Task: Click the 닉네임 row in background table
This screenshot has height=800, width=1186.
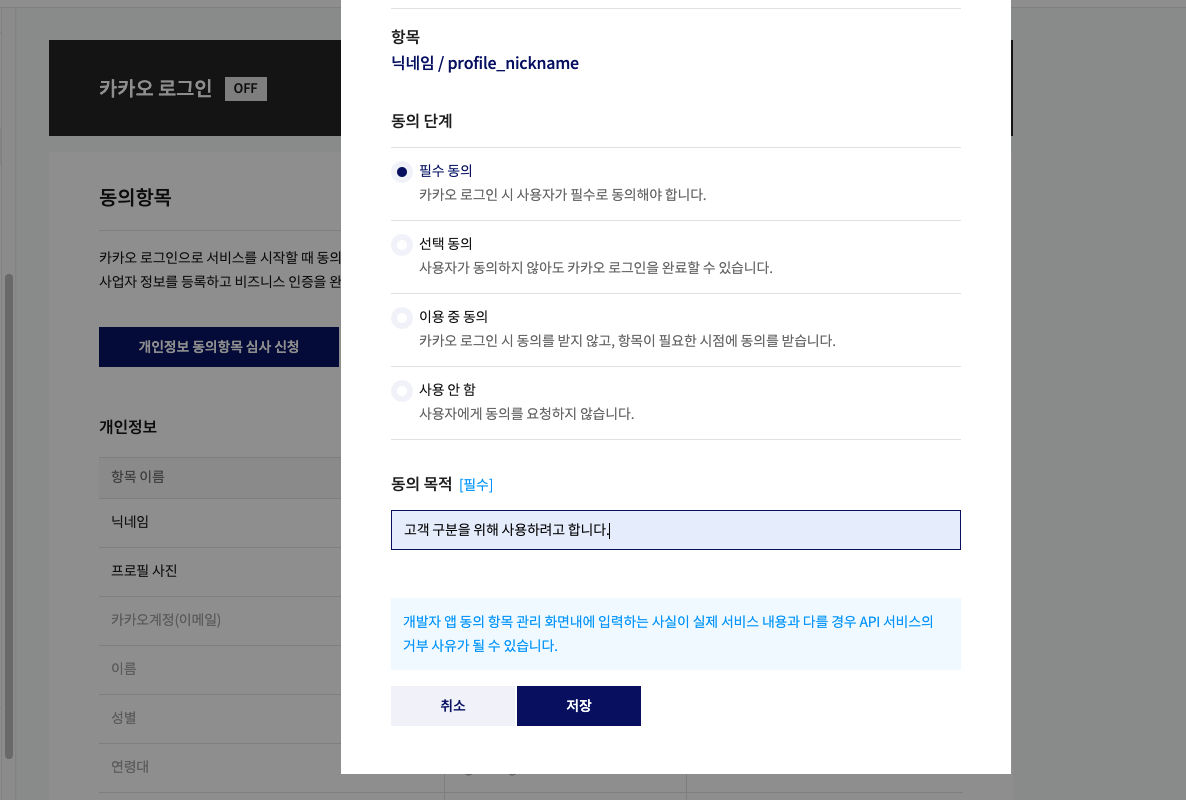Action: (219, 522)
